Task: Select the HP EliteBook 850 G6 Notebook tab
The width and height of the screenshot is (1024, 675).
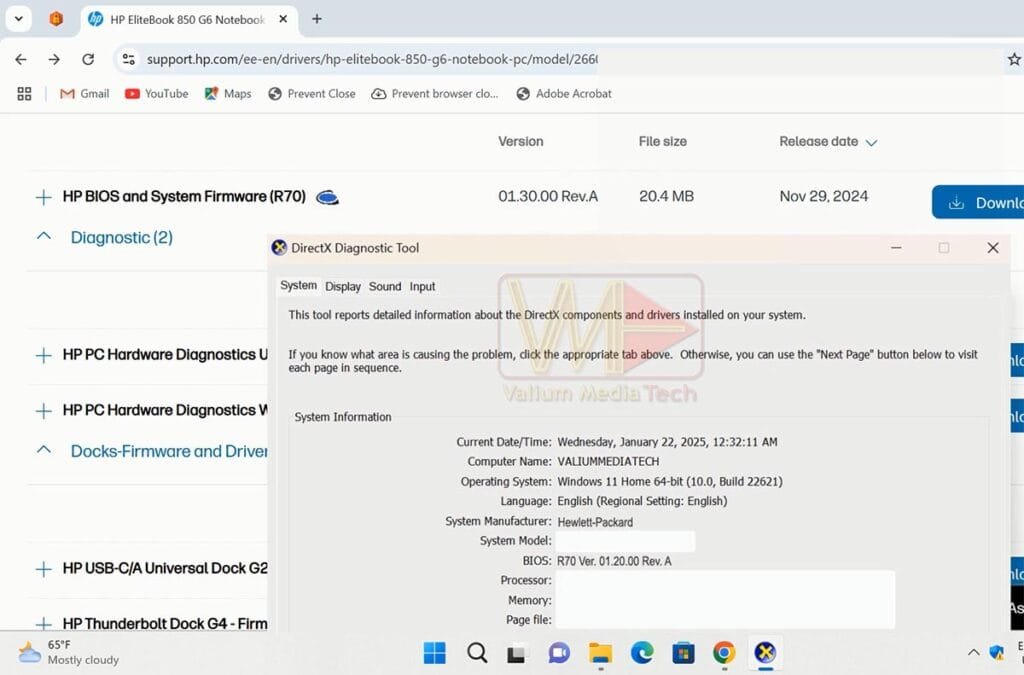Action: 187,20
